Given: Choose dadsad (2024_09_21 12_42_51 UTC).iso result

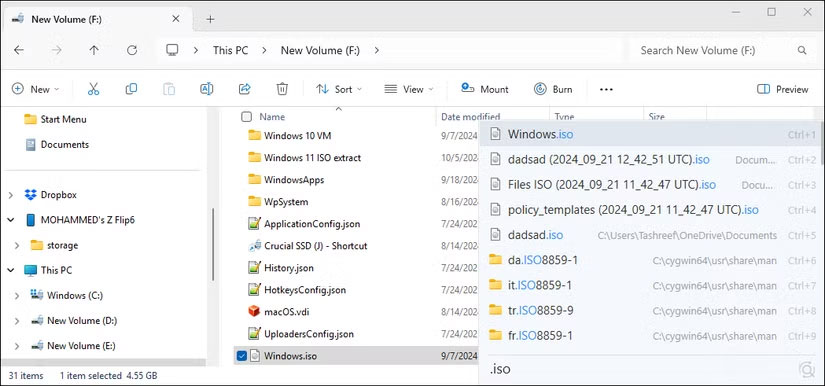Looking at the screenshot, I should coord(650,159).
